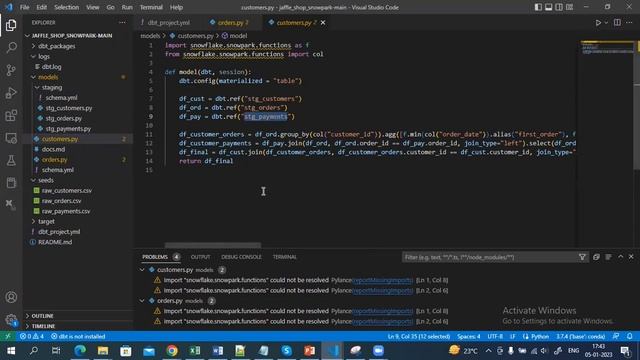
Task: Collapse the logs folder
Action: [x=44, y=56]
